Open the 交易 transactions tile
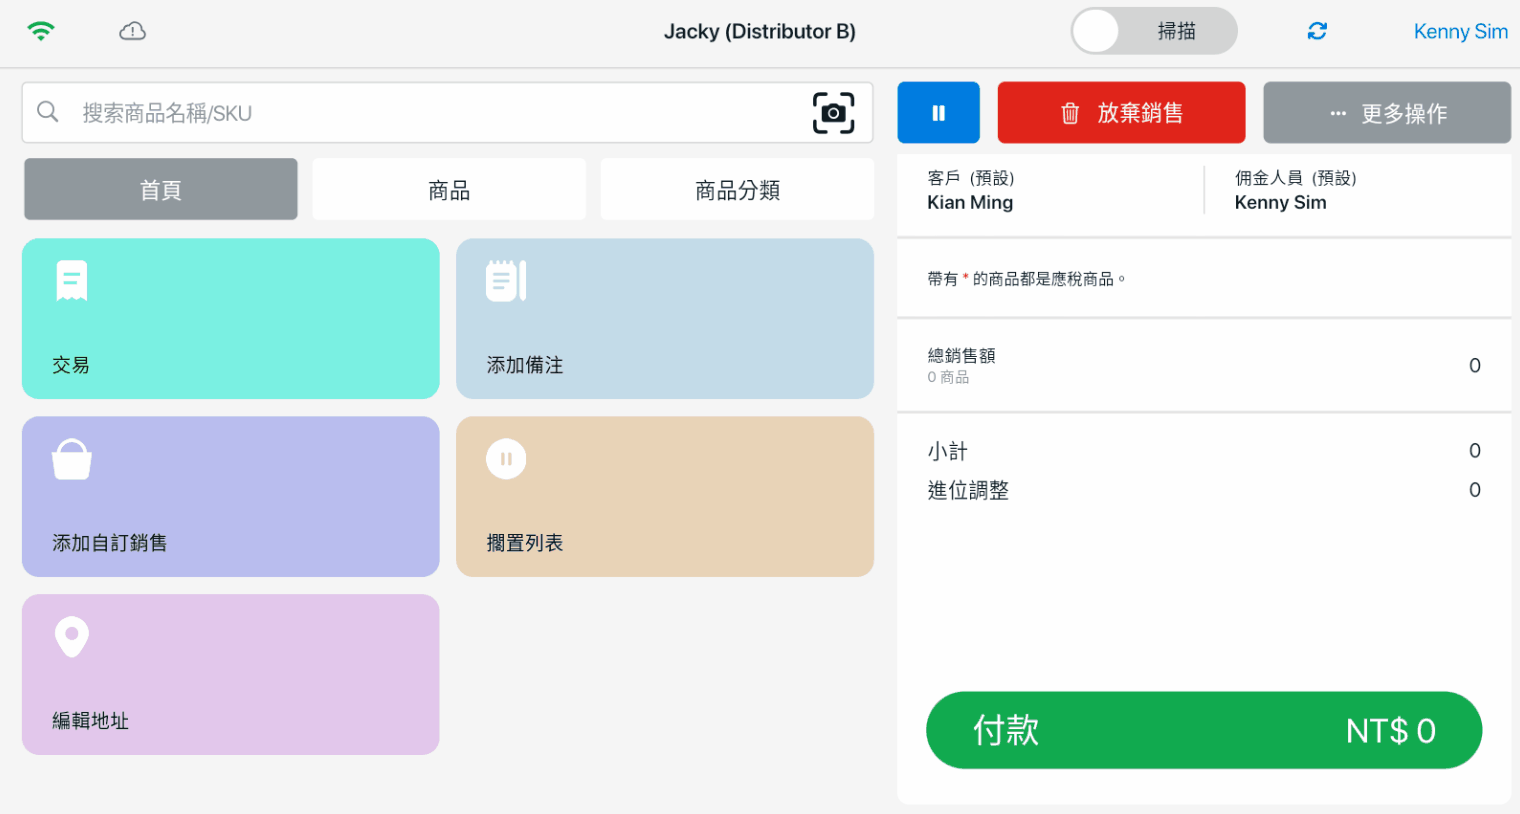This screenshot has height=814, width=1520. pos(231,318)
